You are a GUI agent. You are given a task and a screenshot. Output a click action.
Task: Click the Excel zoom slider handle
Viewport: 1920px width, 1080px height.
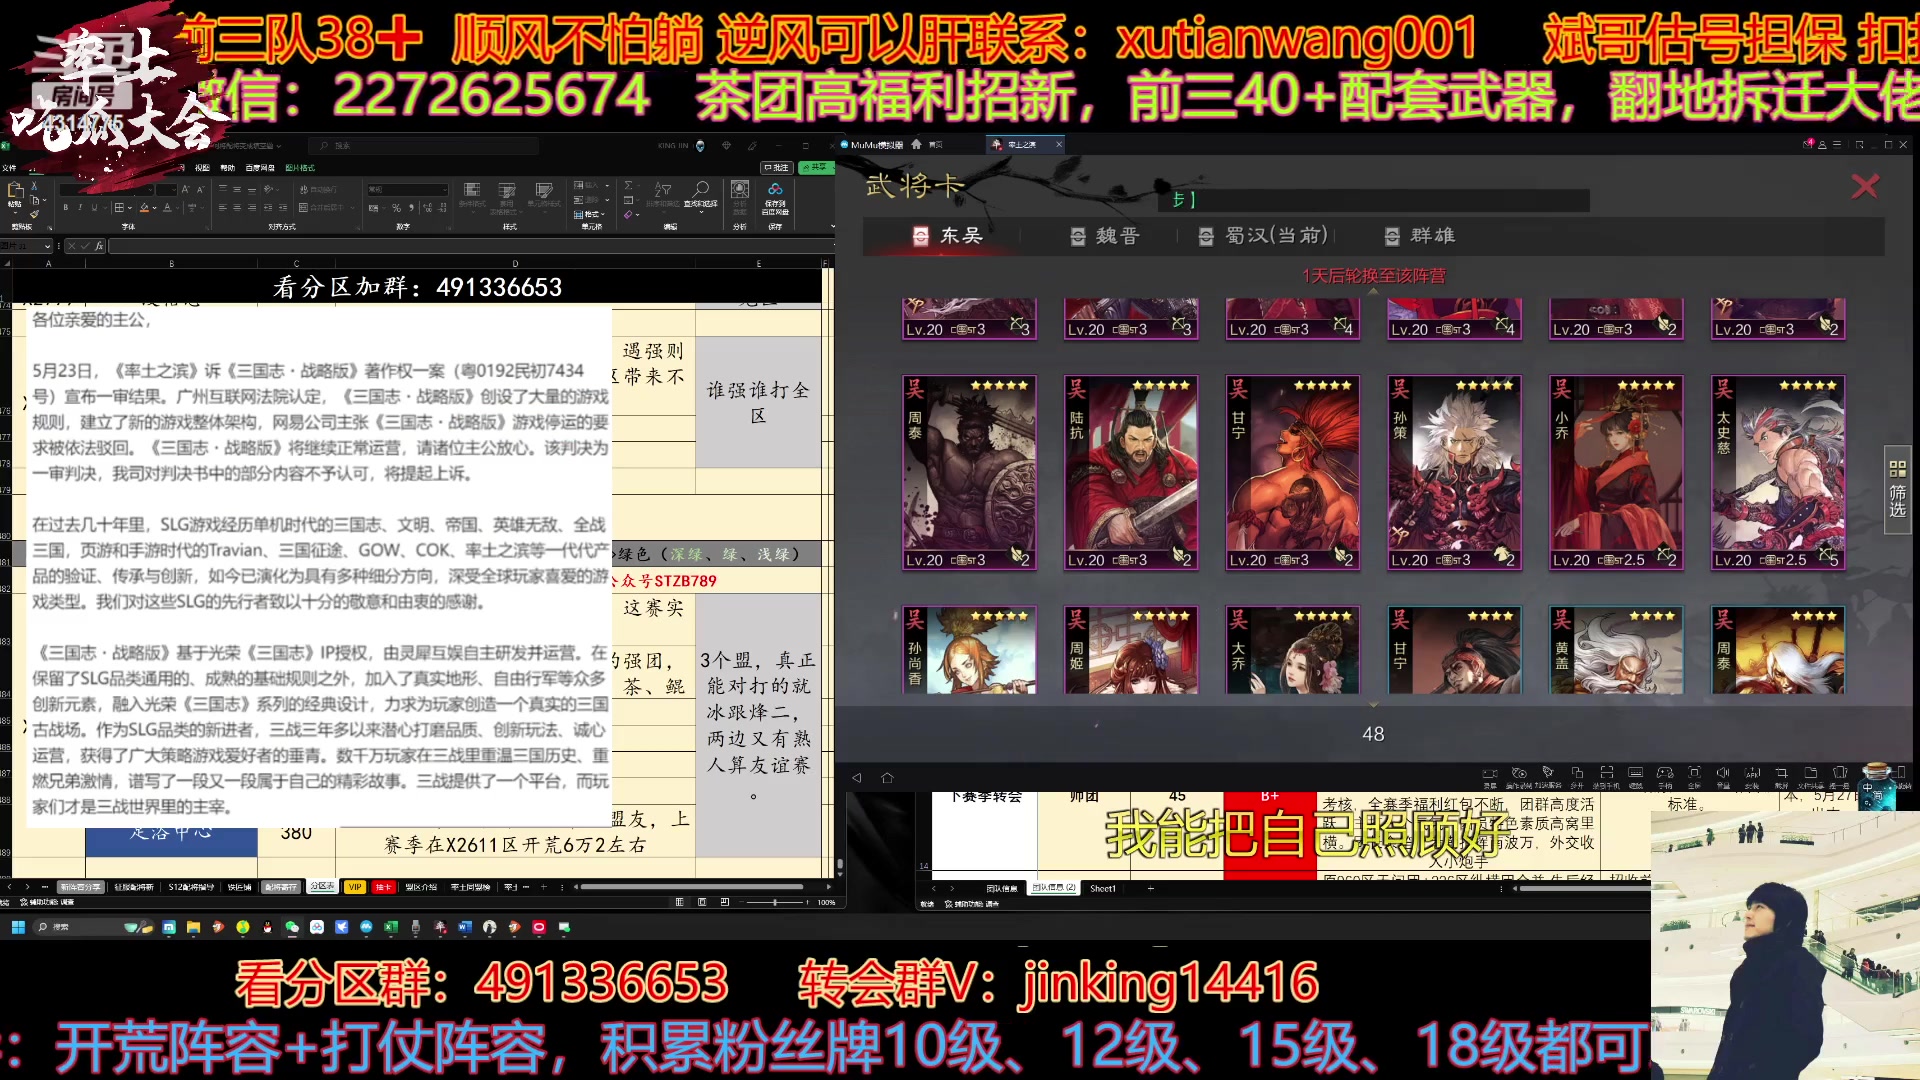(775, 902)
